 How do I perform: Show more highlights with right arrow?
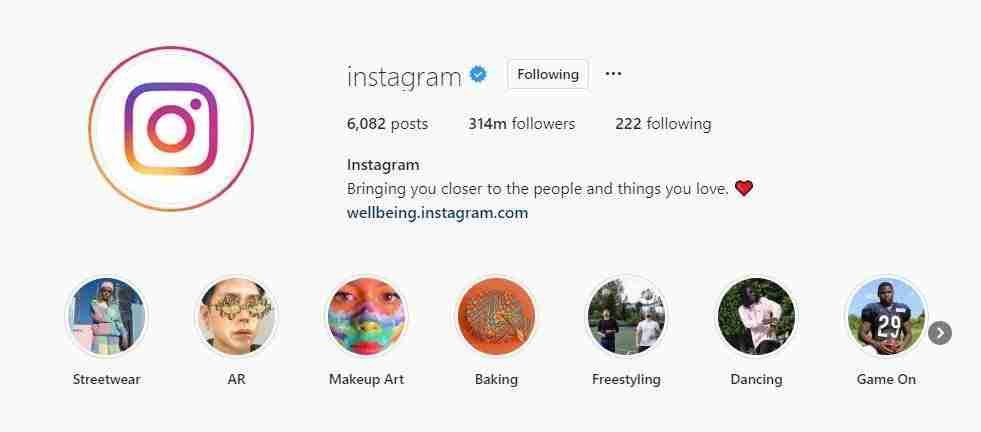tap(940, 333)
